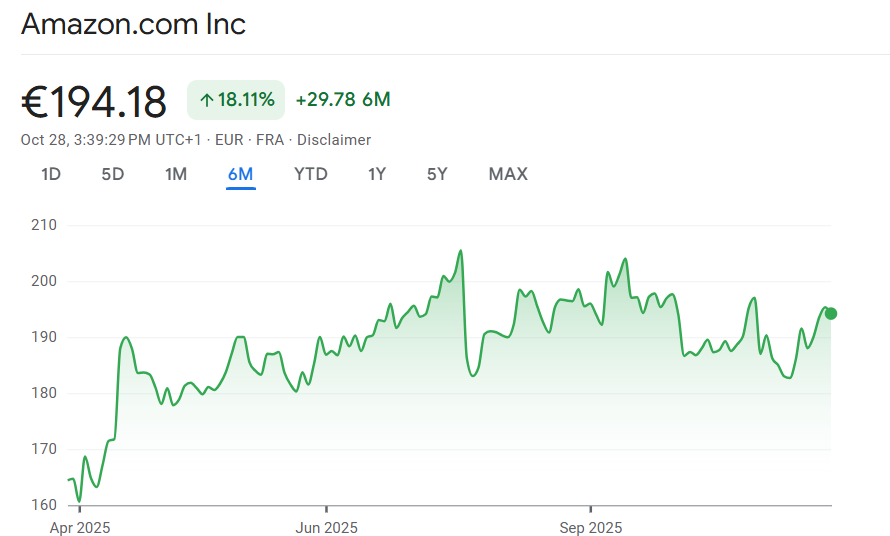Switch to the 1D time range
This screenshot has height=536, width=890.
(x=51, y=174)
